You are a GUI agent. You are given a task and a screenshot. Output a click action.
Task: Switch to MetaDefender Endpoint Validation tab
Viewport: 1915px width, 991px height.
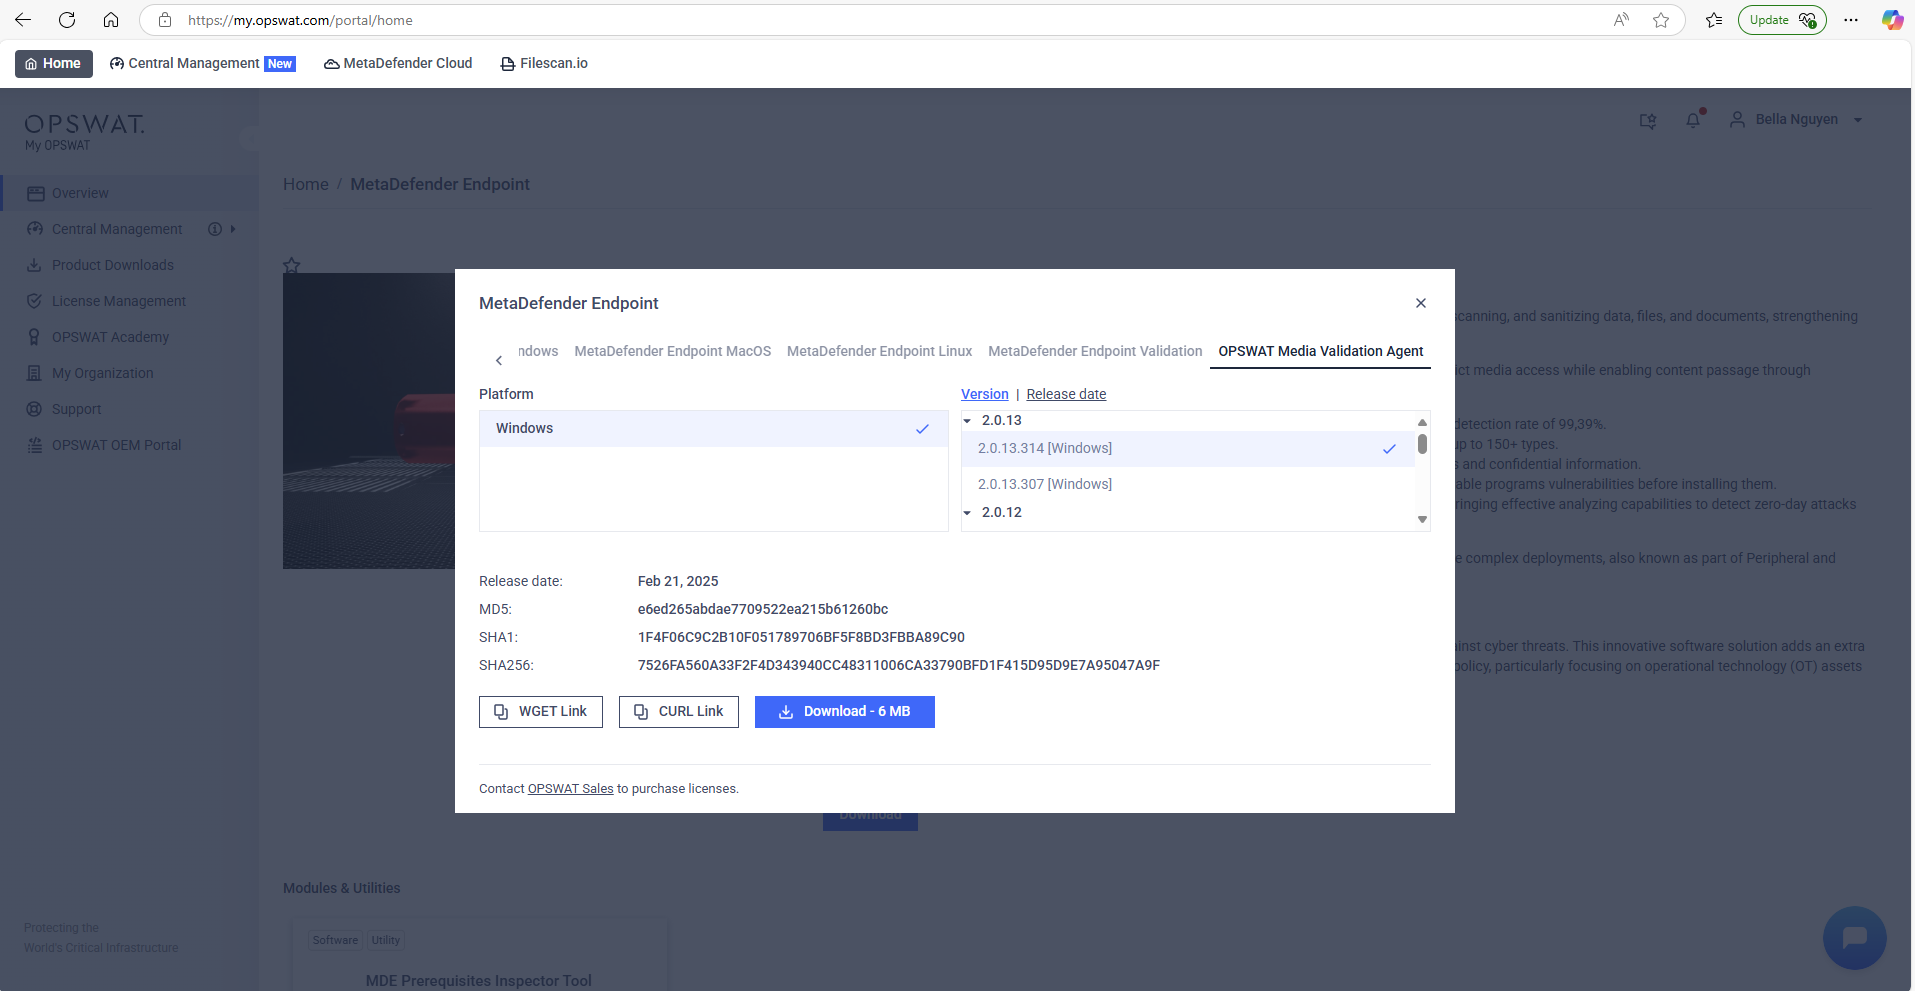click(x=1095, y=351)
